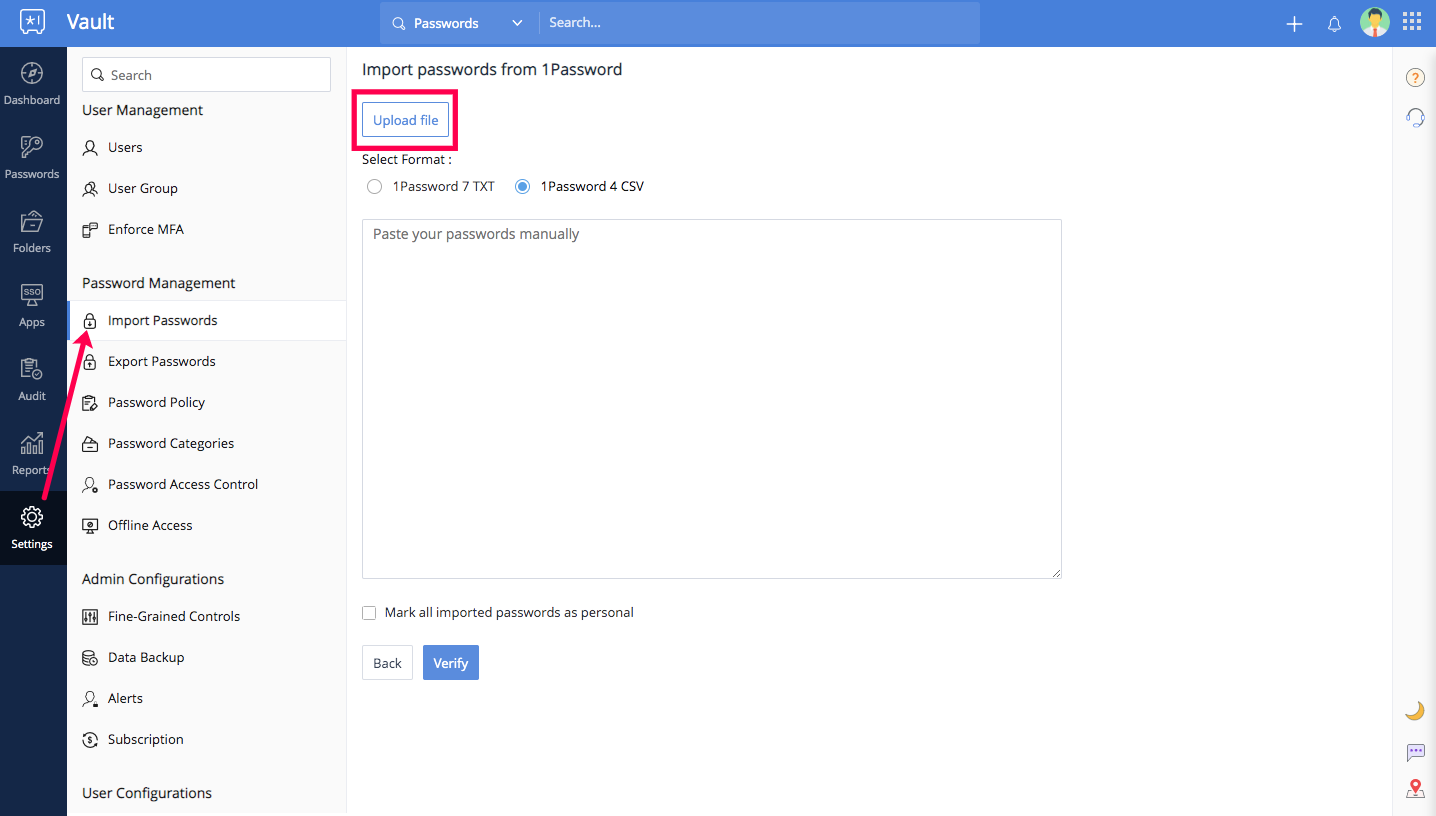Toggle night mode moon icon

1415,711
